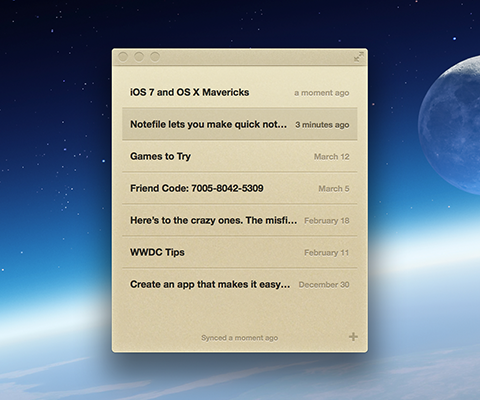Enter fullscreen using the arrows icon

click(358, 57)
